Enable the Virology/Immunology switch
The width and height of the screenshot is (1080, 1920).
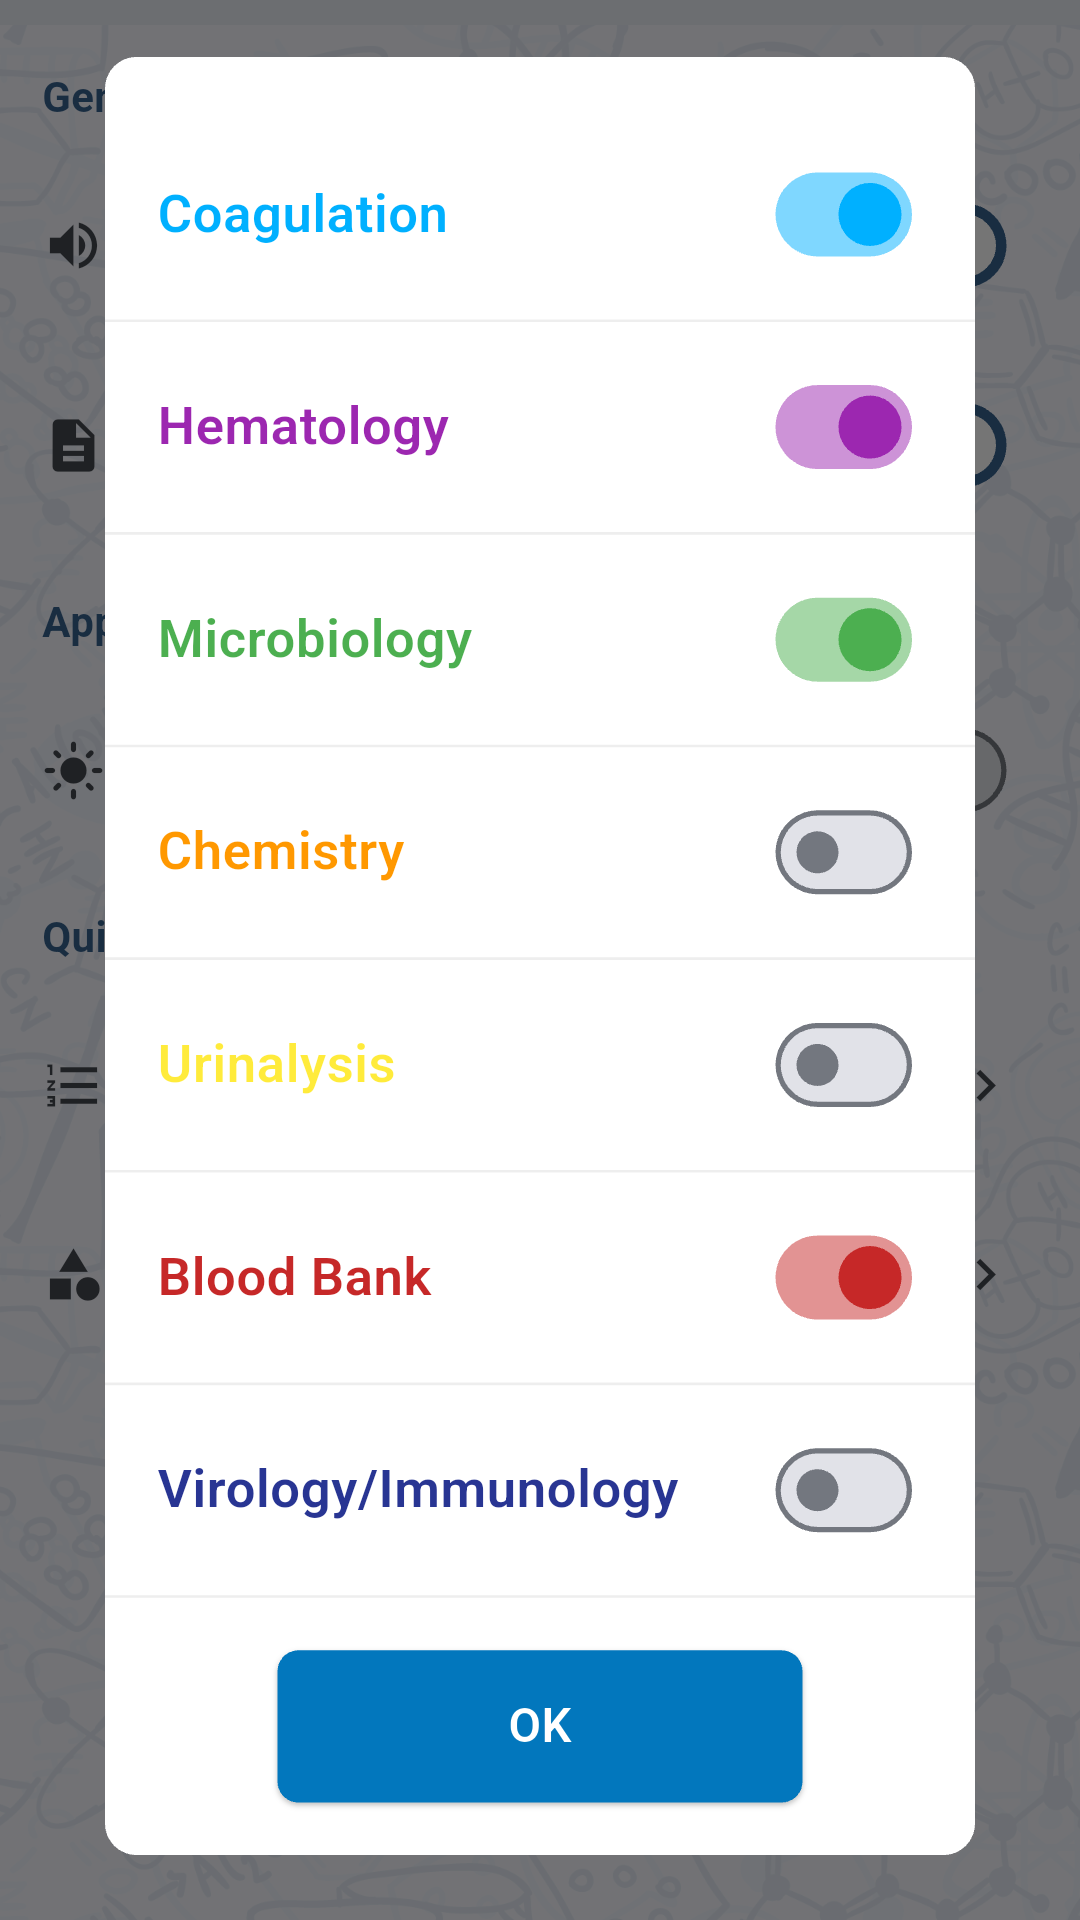843,1490
